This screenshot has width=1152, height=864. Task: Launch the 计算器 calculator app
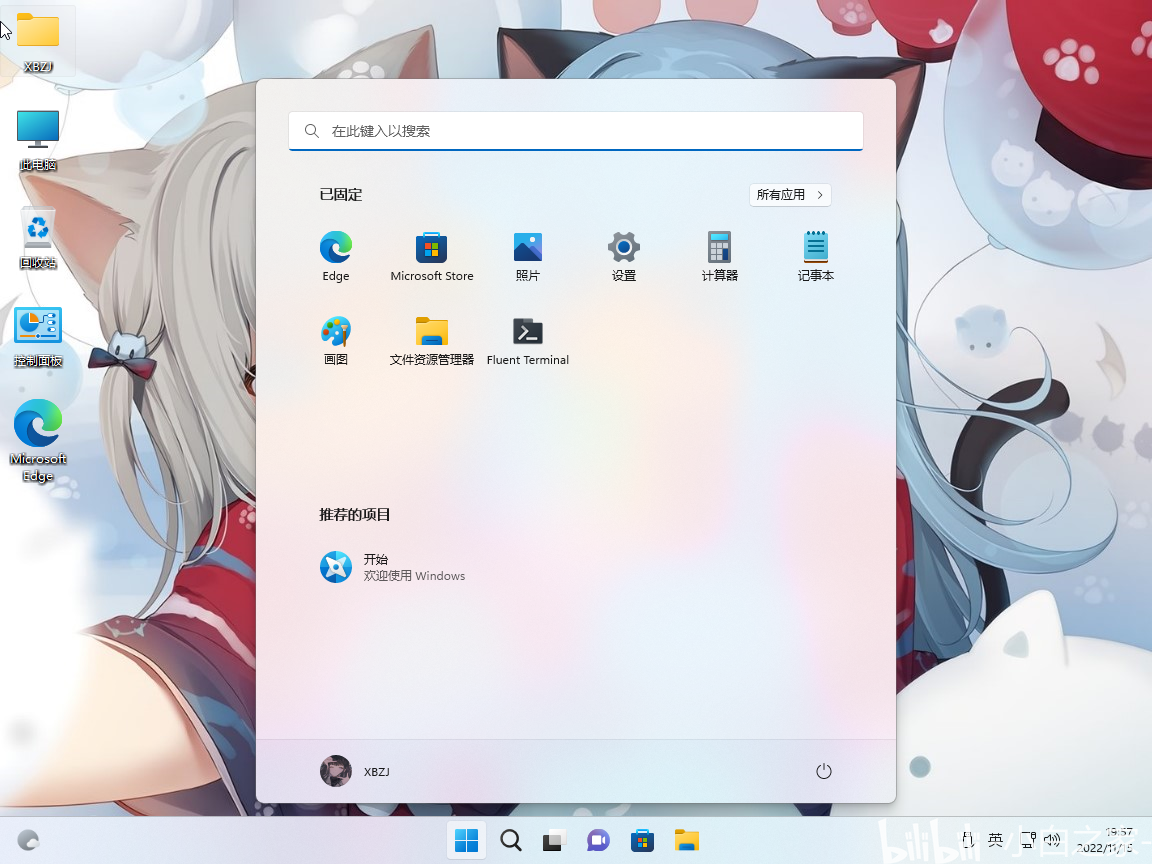(x=719, y=256)
